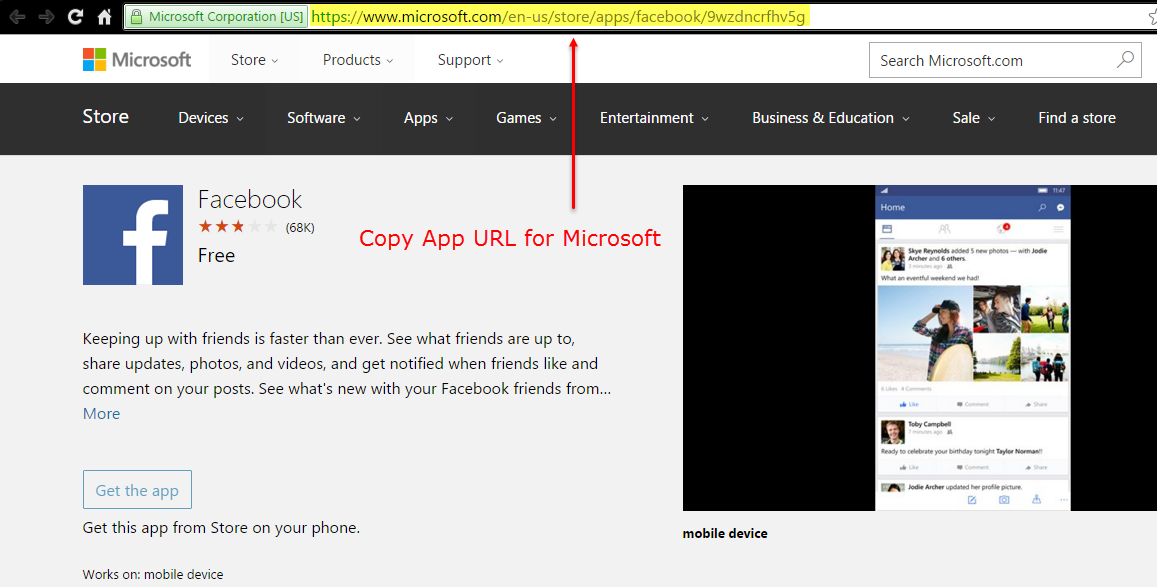The image size is (1157, 587).
Task: Open the top Store dropdown menu
Action: click(x=254, y=60)
